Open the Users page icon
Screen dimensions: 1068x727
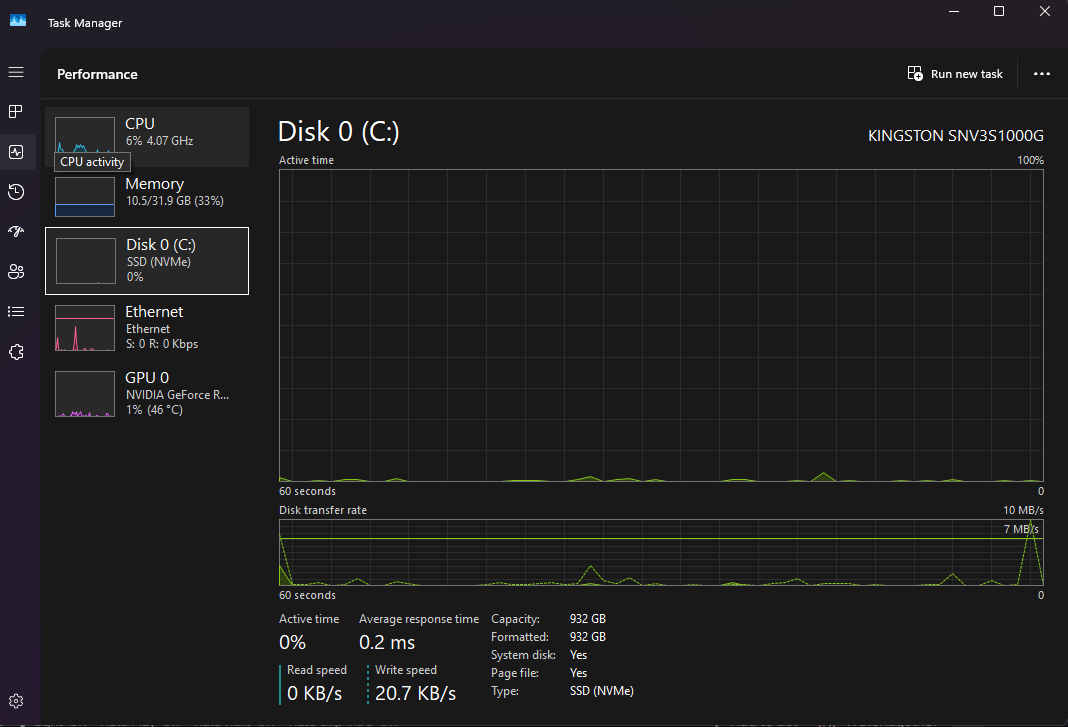(x=16, y=272)
